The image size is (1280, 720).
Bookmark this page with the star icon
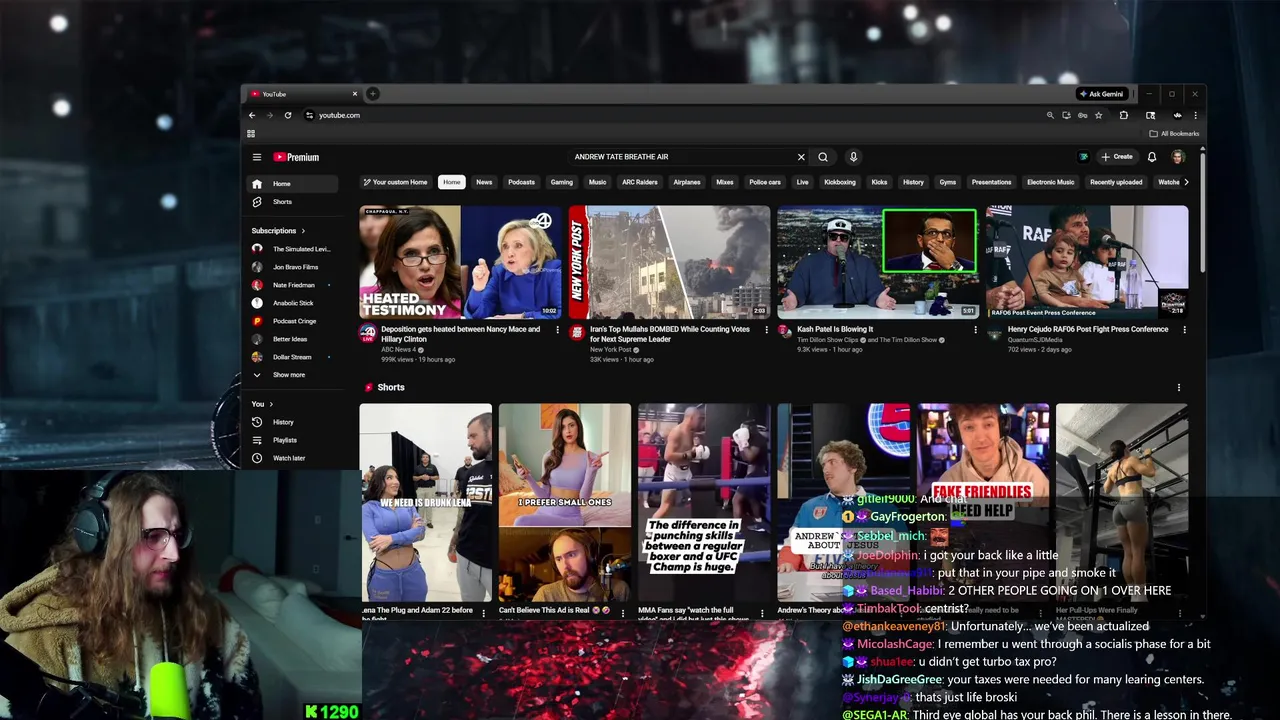[1098, 115]
